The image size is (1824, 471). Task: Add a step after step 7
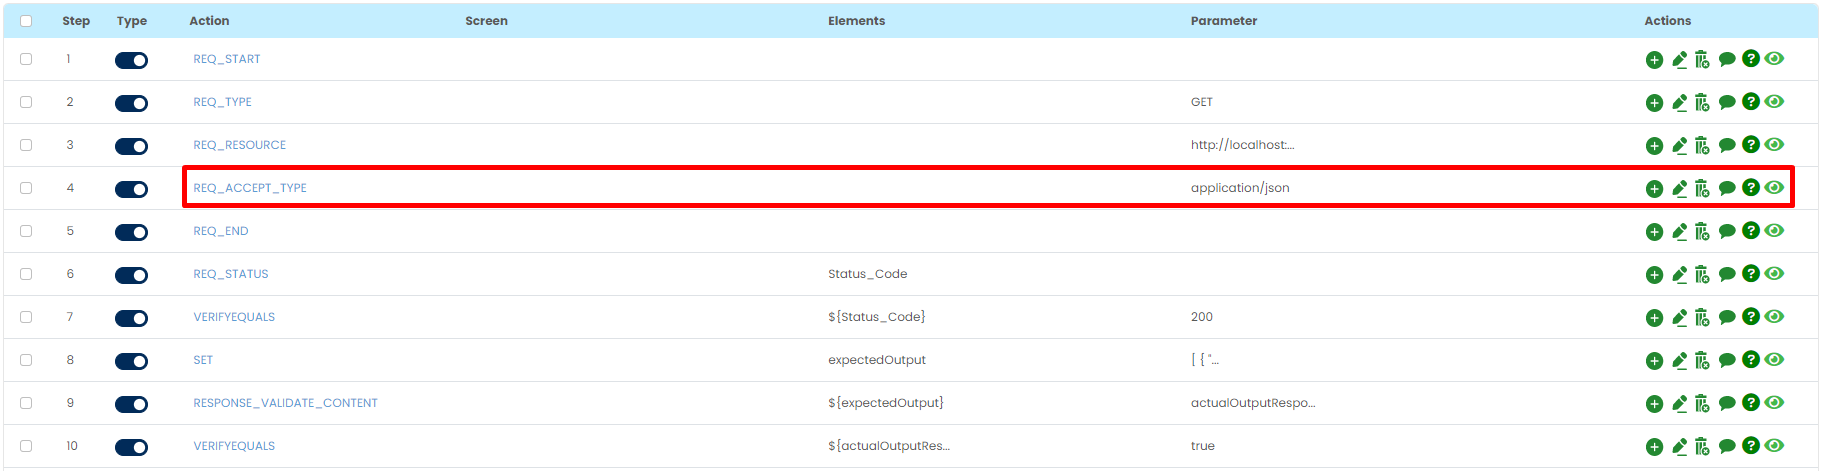[x=1654, y=318]
